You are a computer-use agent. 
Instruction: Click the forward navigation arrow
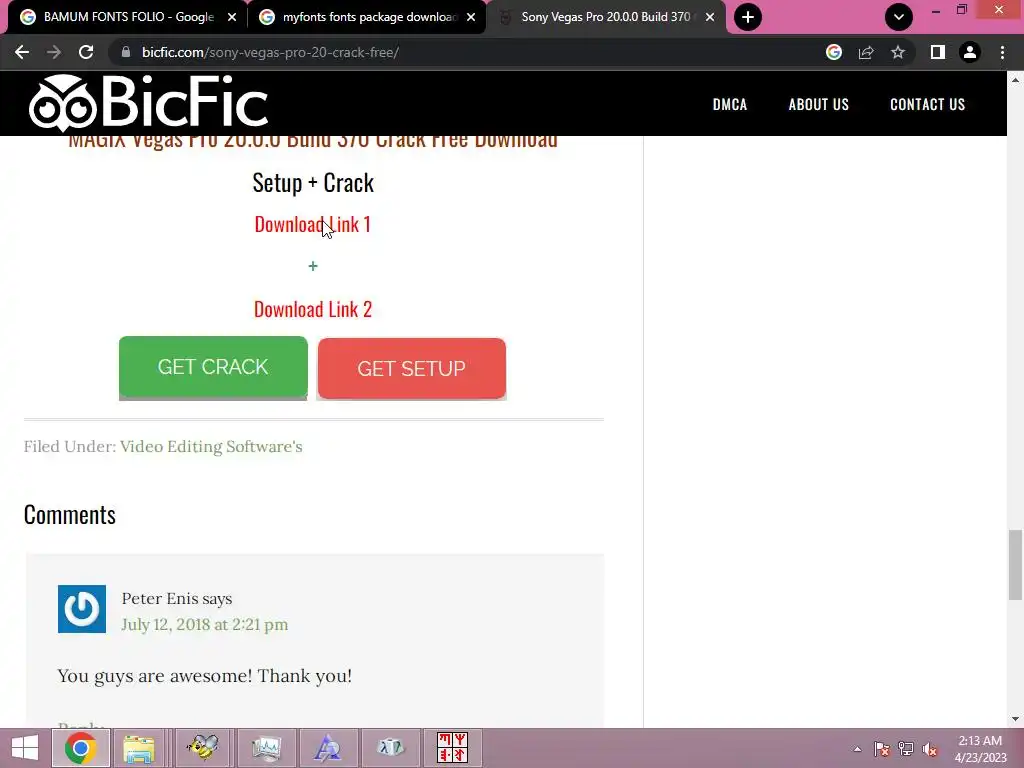(x=54, y=52)
